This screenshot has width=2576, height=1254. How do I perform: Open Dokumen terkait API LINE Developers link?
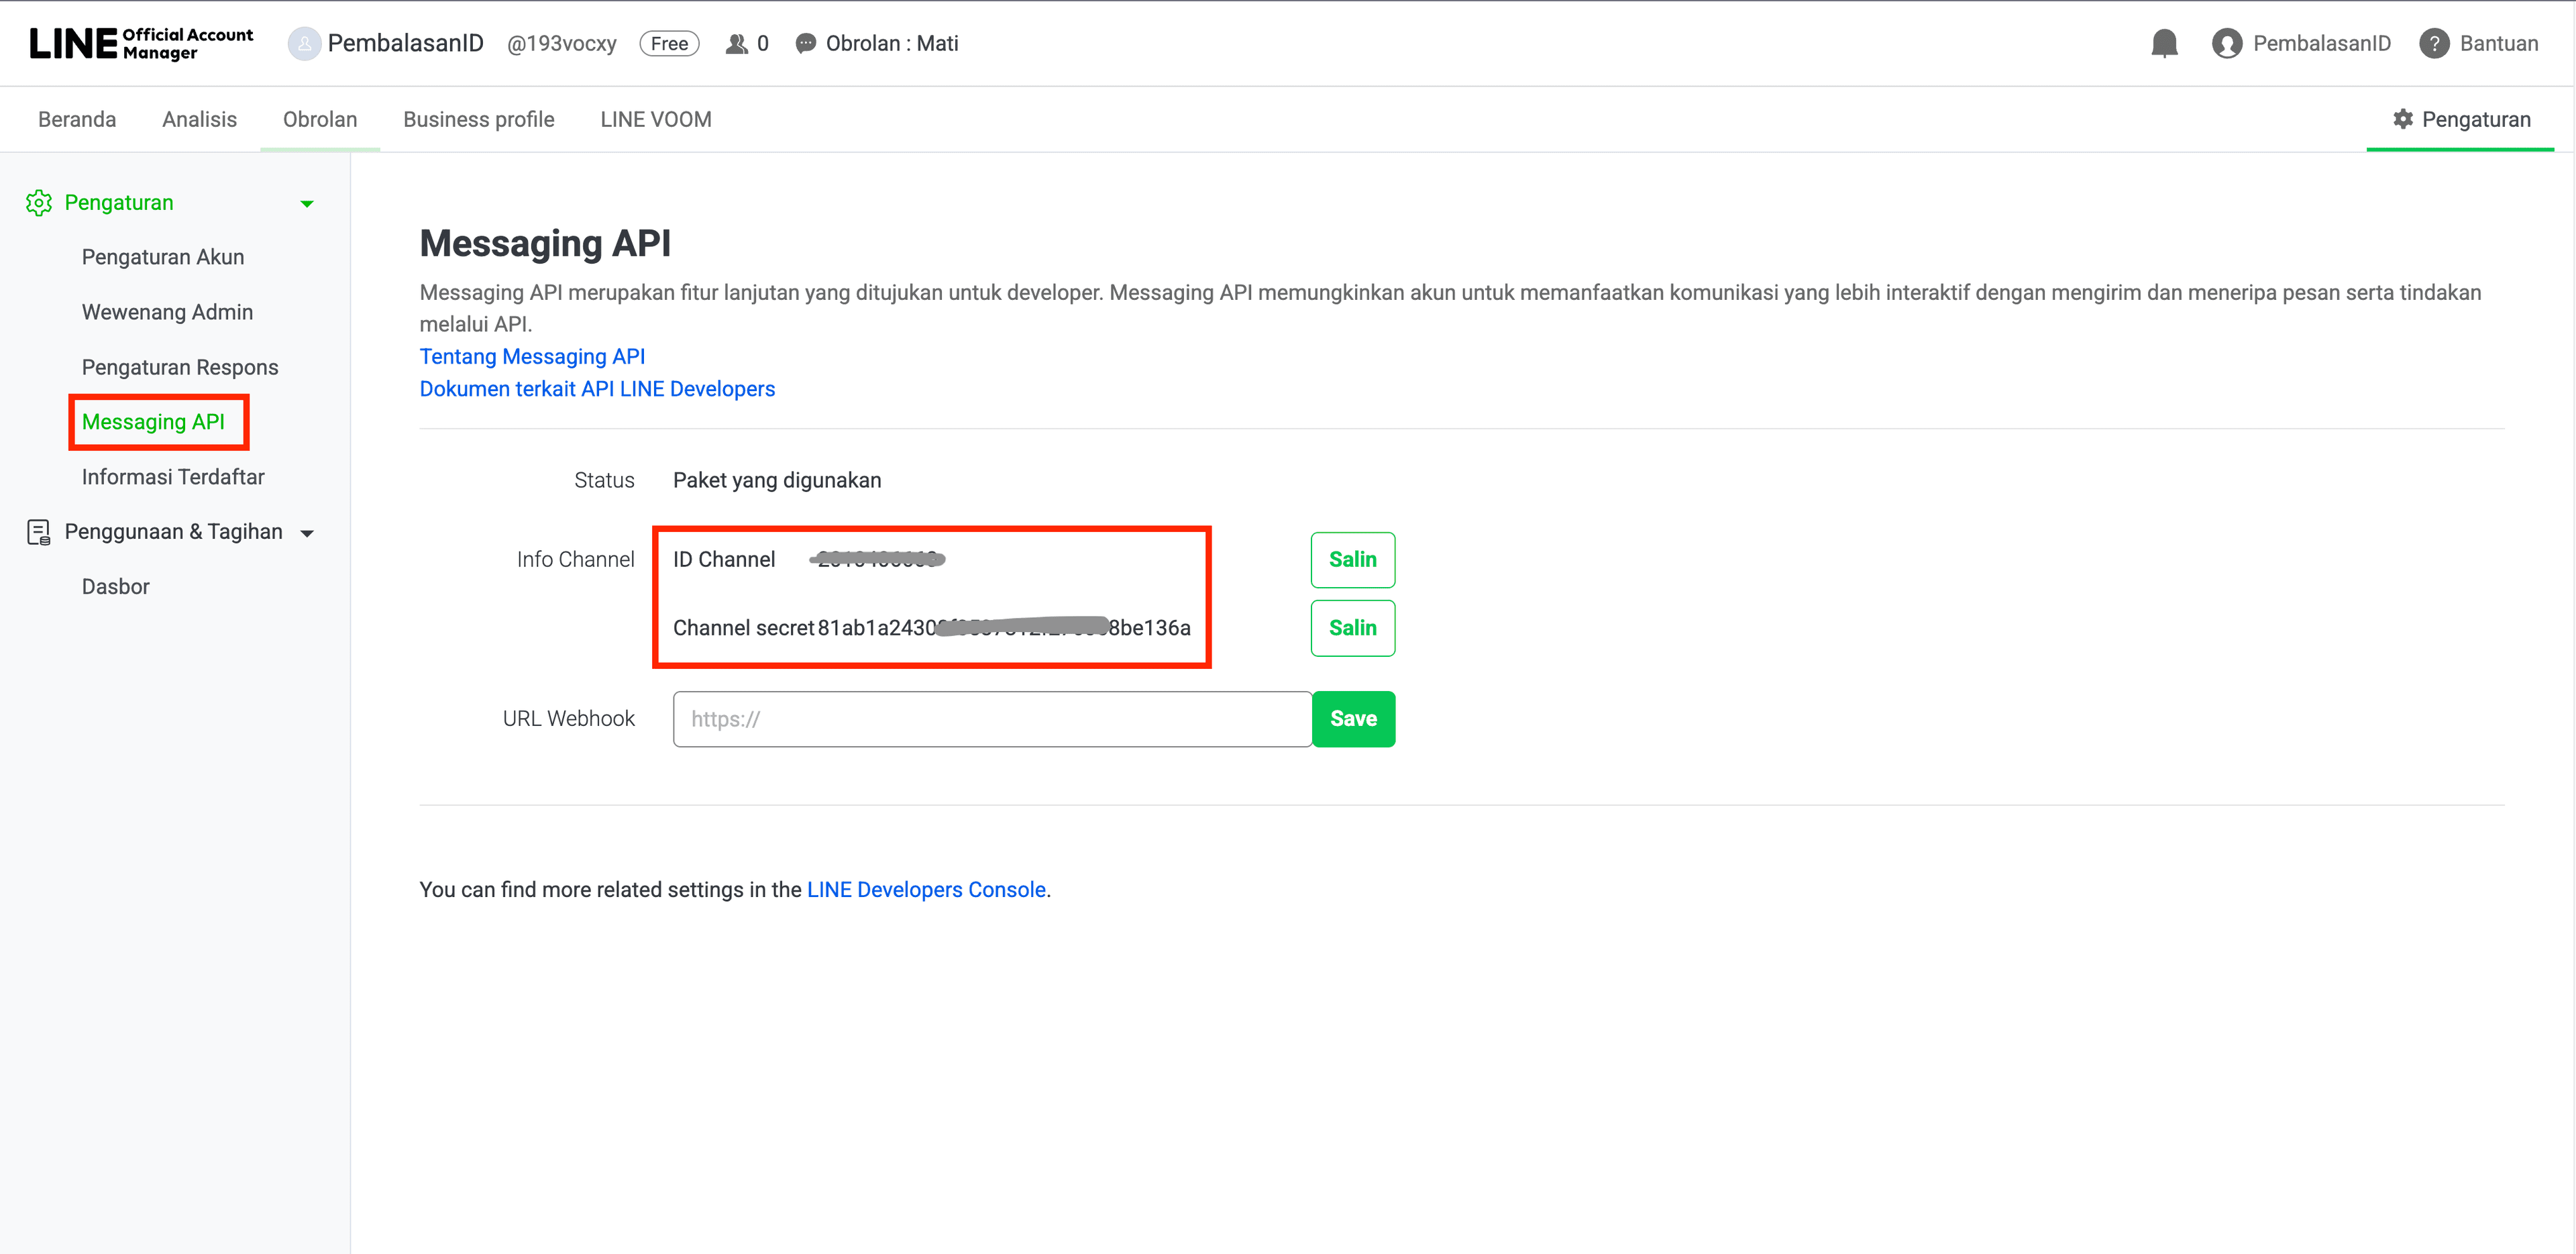click(x=597, y=389)
